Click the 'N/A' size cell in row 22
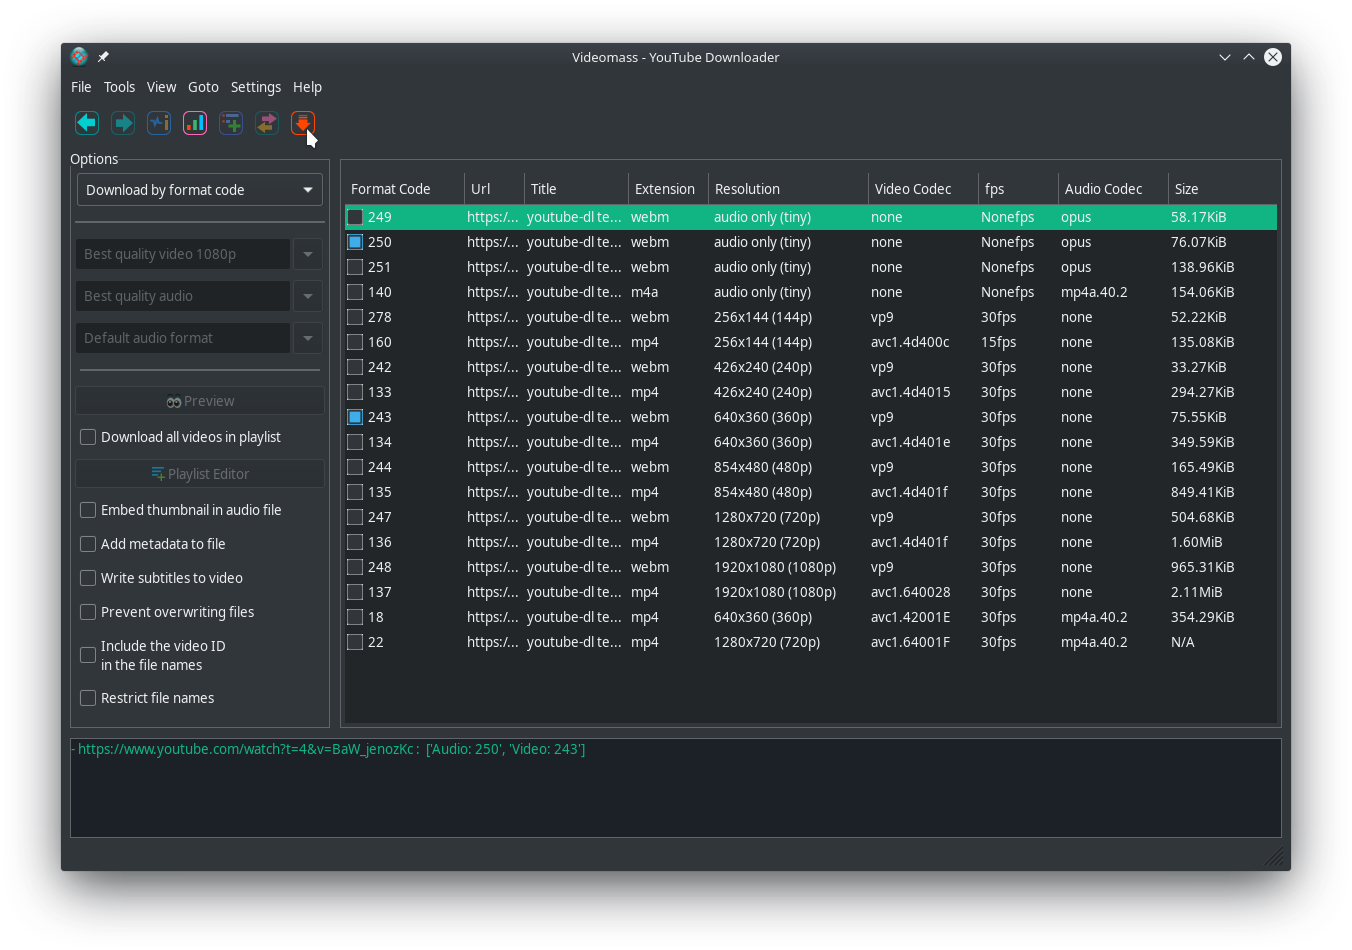The image size is (1352, 950). [1182, 642]
